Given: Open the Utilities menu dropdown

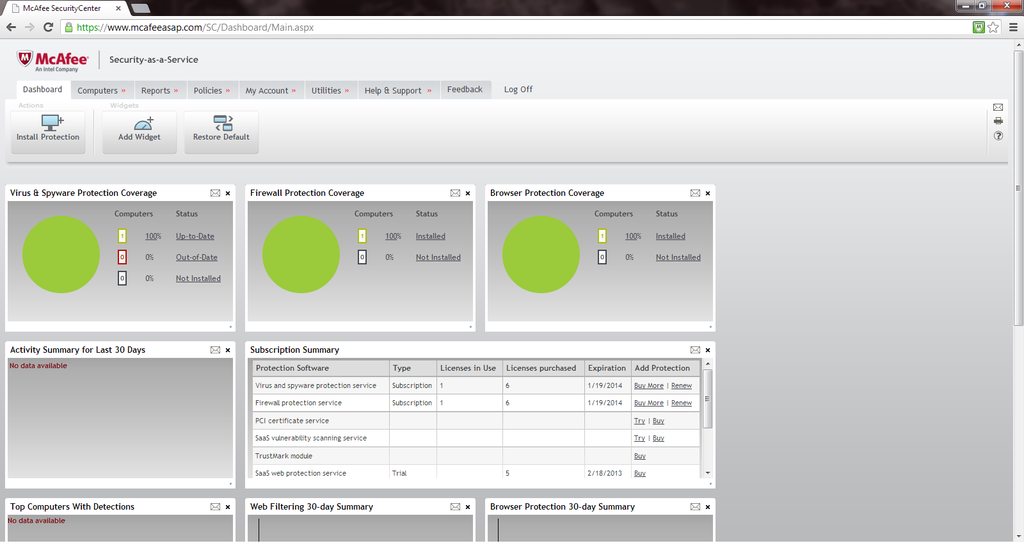Looking at the screenshot, I should point(330,91).
